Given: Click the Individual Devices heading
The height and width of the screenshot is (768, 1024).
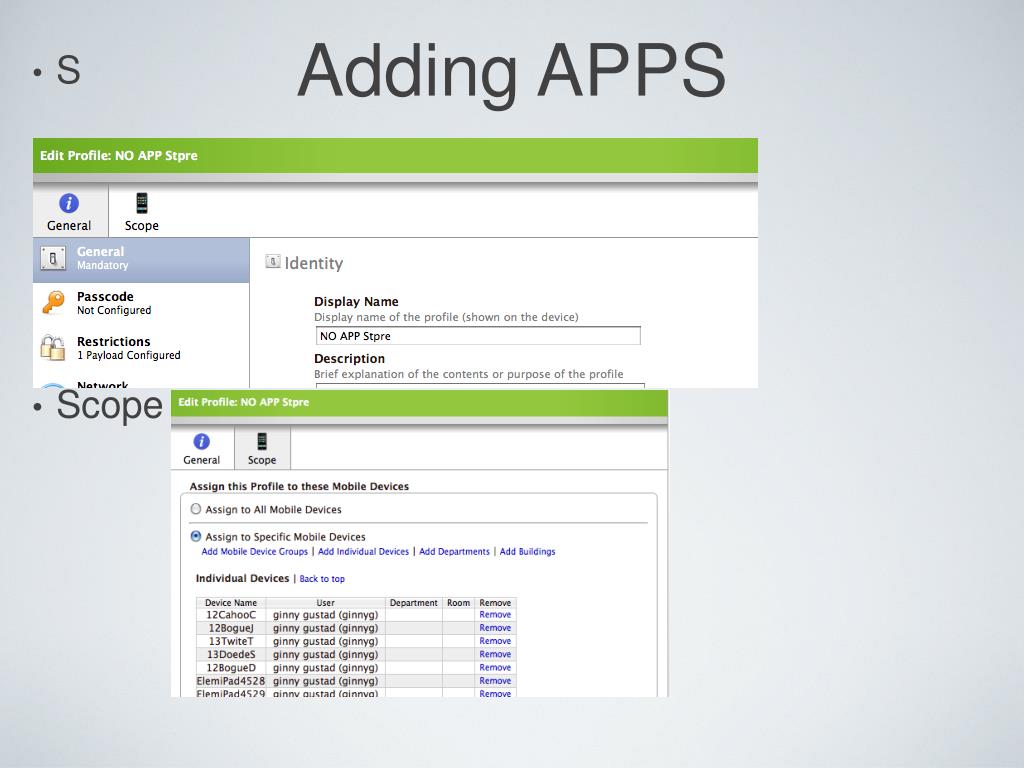Looking at the screenshot, I should [x=242, y=578].
